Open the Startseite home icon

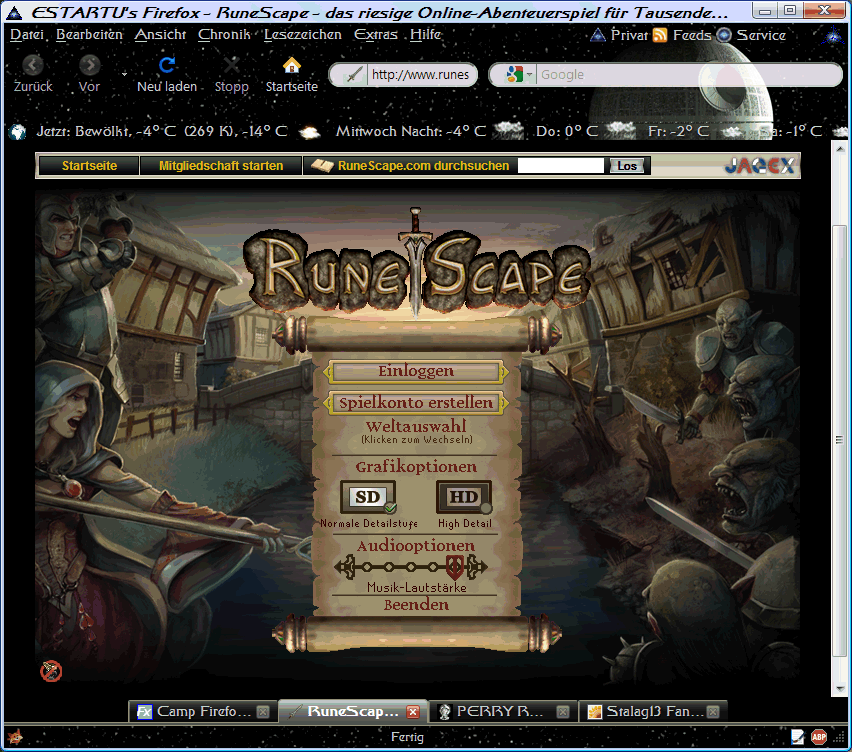(x=292, y=65)
